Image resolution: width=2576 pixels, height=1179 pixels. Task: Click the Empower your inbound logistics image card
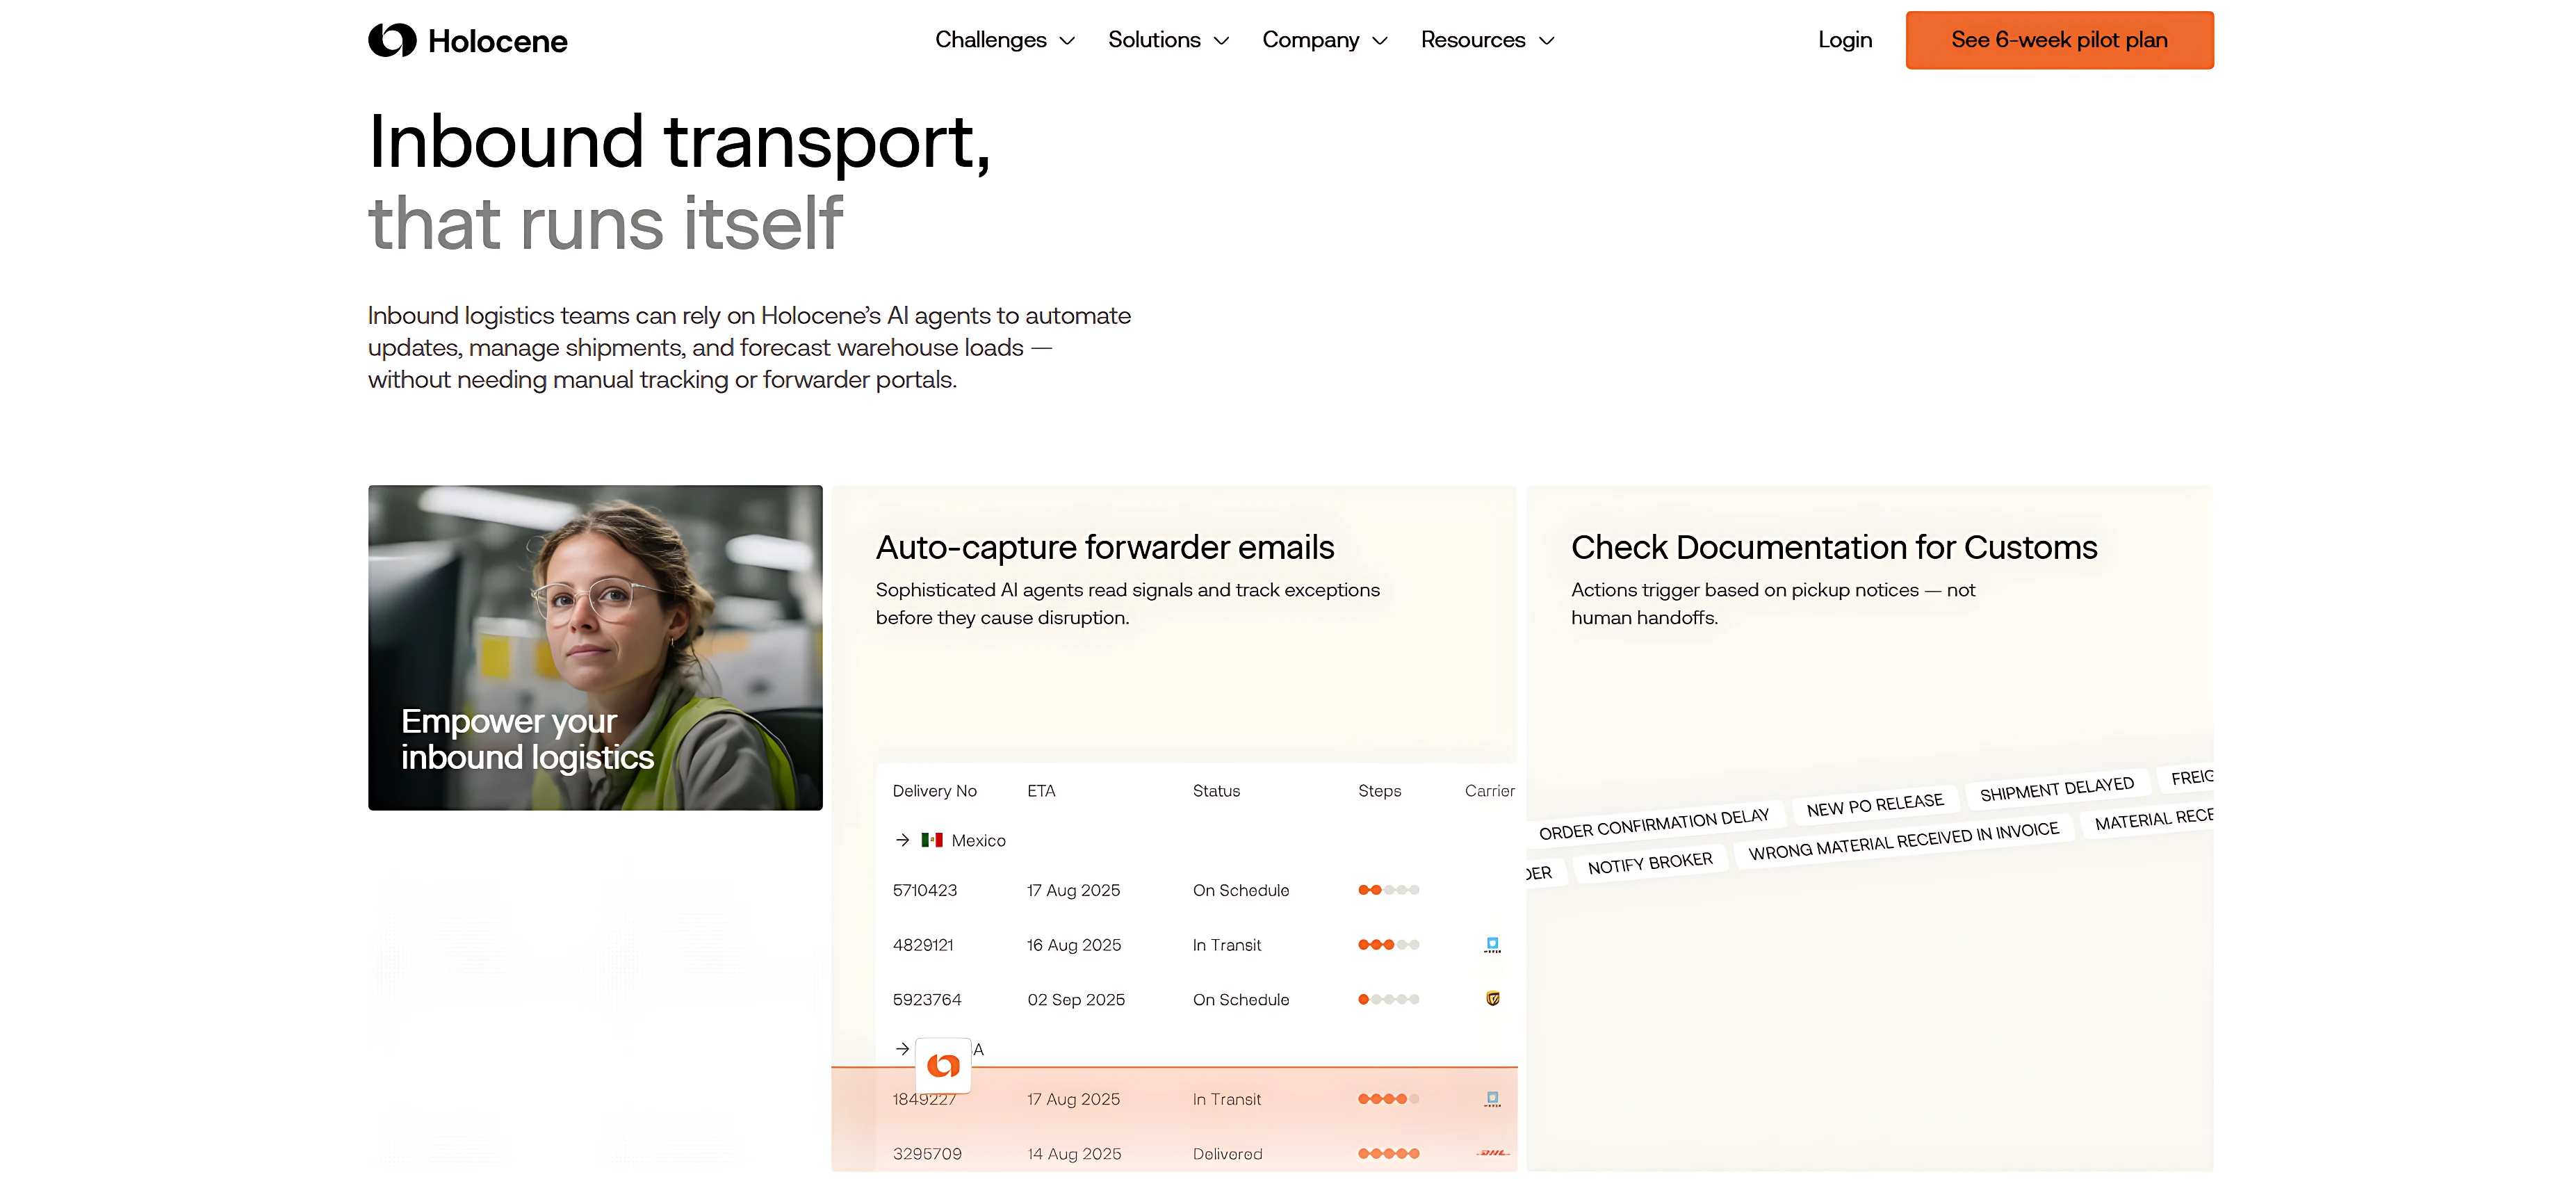(x=595, y=647)
